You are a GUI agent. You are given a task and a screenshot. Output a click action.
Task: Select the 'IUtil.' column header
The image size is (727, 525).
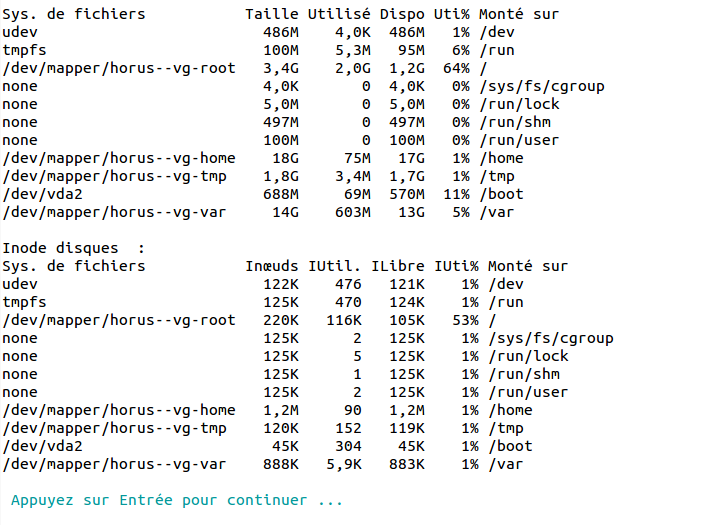(x=334, y=266)
